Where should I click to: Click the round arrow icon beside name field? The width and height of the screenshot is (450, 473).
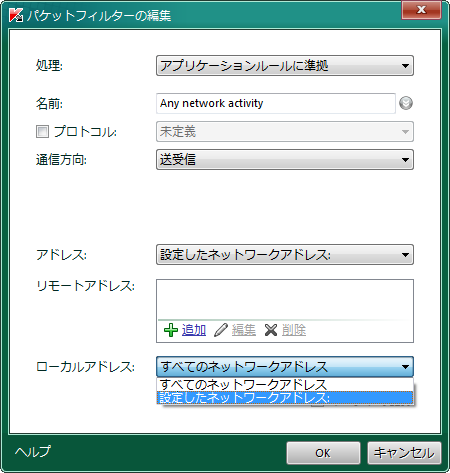click(x=406, y=103)
